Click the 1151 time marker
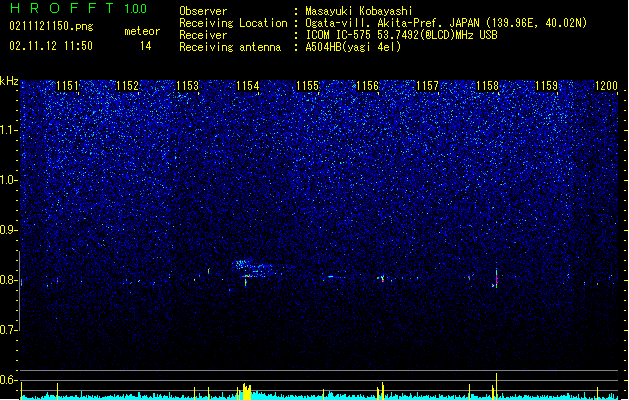 [x=67, y=86]
